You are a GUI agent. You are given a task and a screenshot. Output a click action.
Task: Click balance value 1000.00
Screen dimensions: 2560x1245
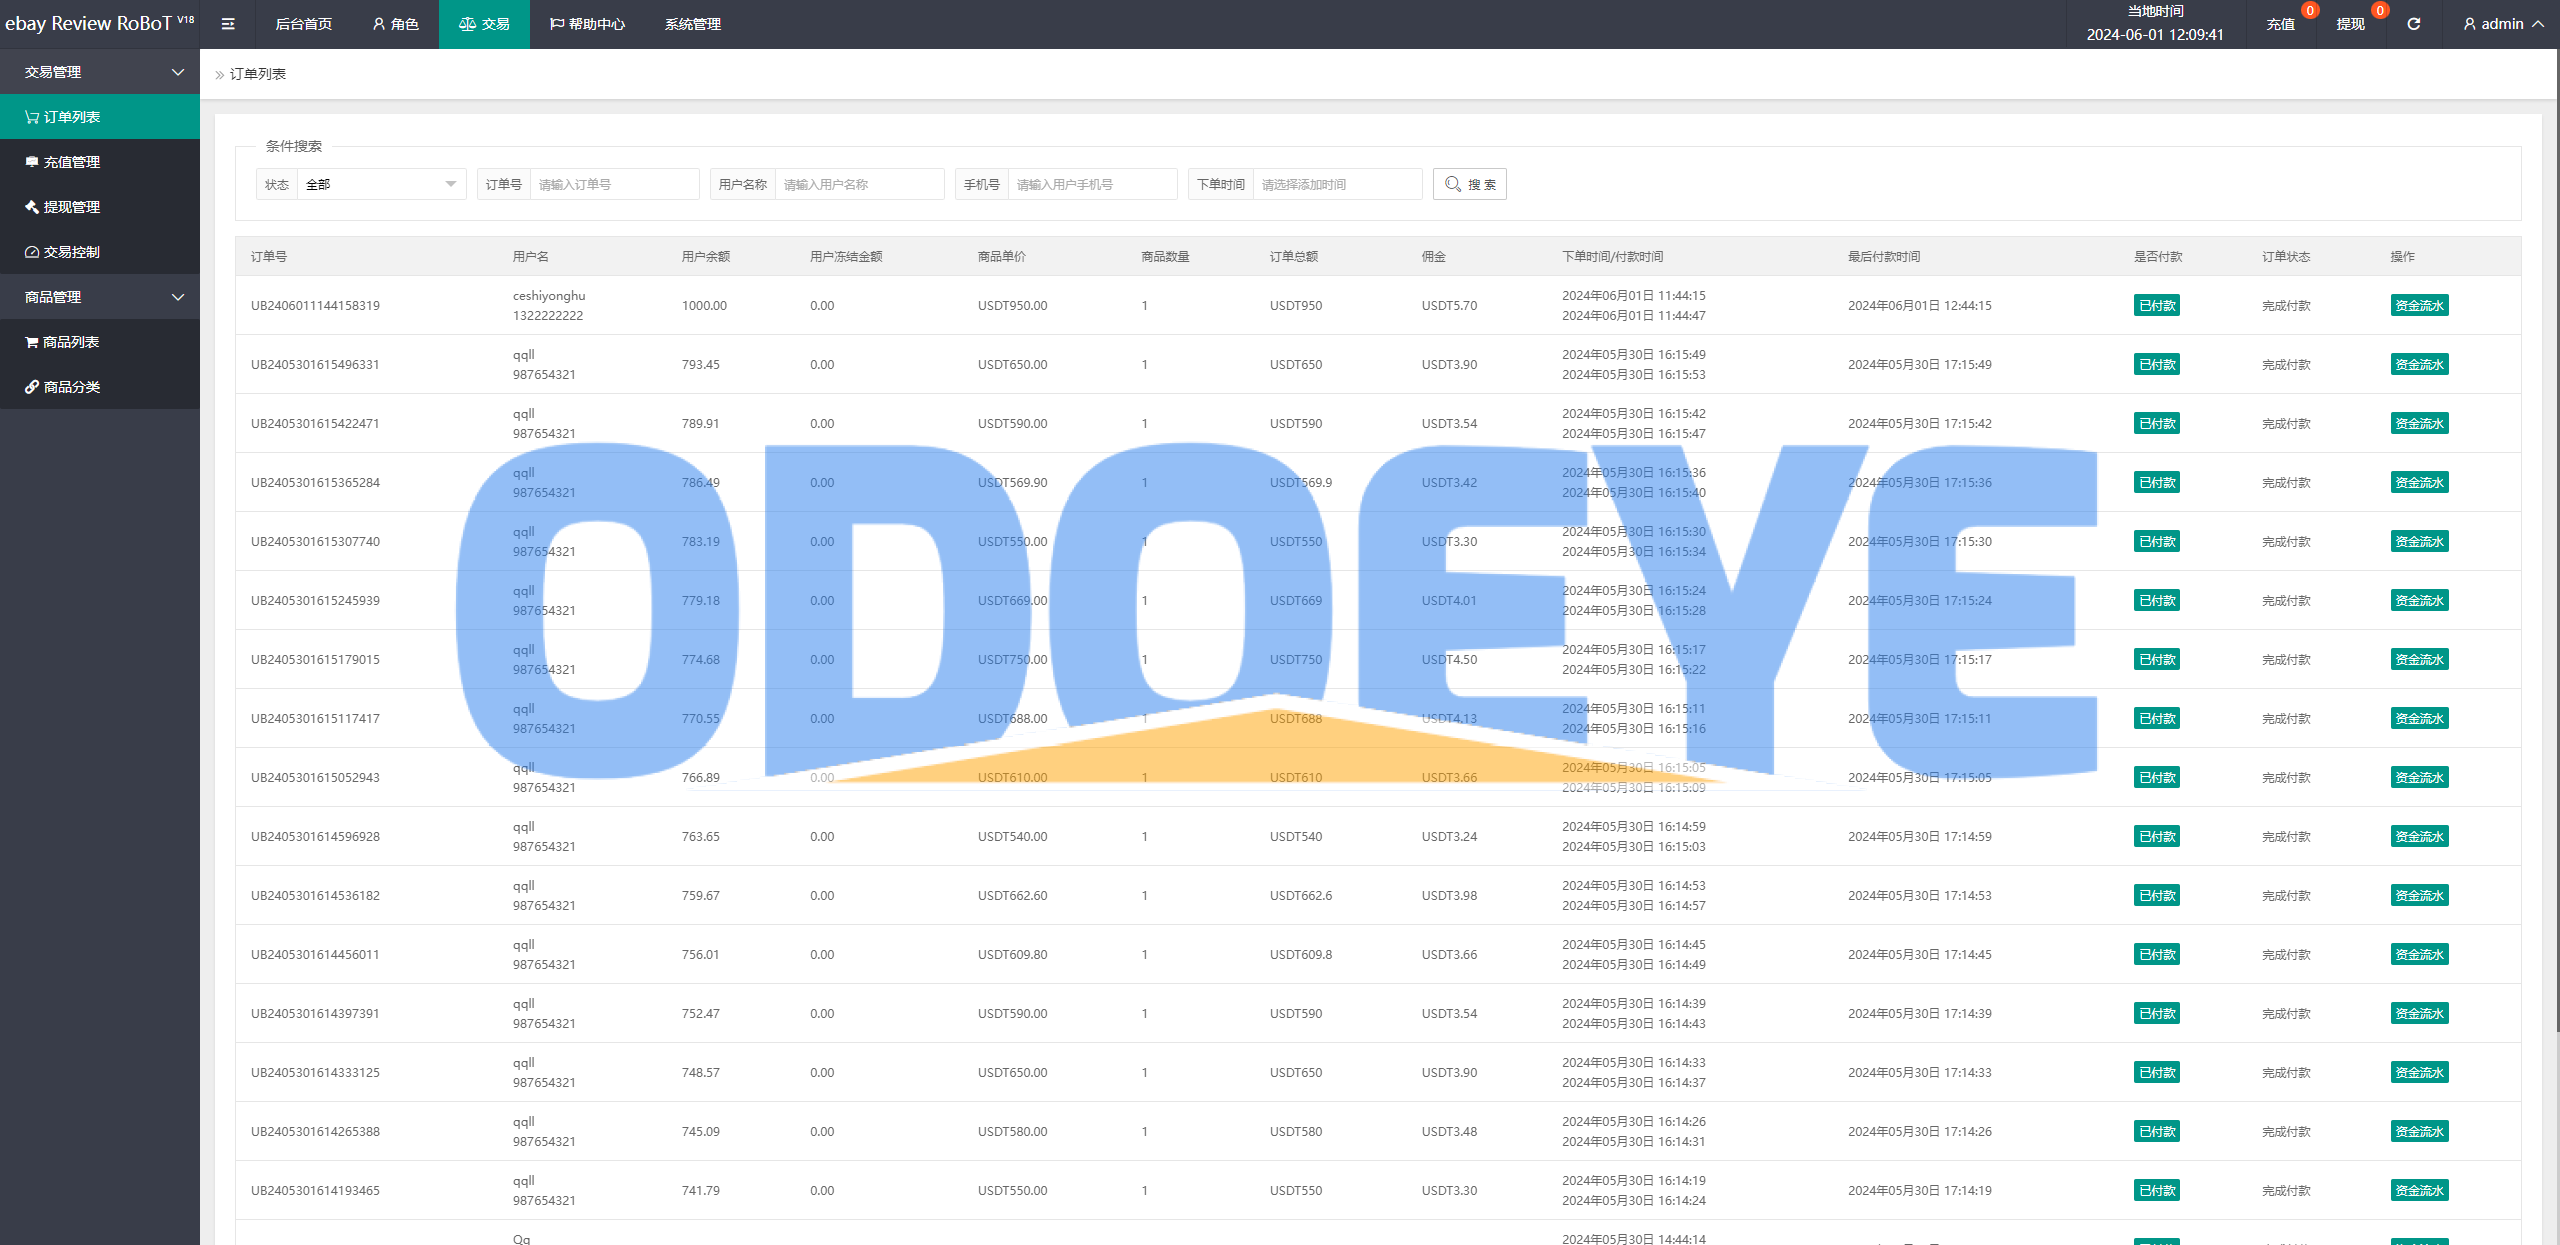(704, 305)
